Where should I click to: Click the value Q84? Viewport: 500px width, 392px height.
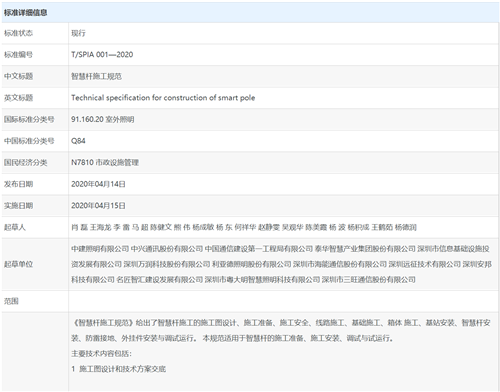(x=78, y=141)
